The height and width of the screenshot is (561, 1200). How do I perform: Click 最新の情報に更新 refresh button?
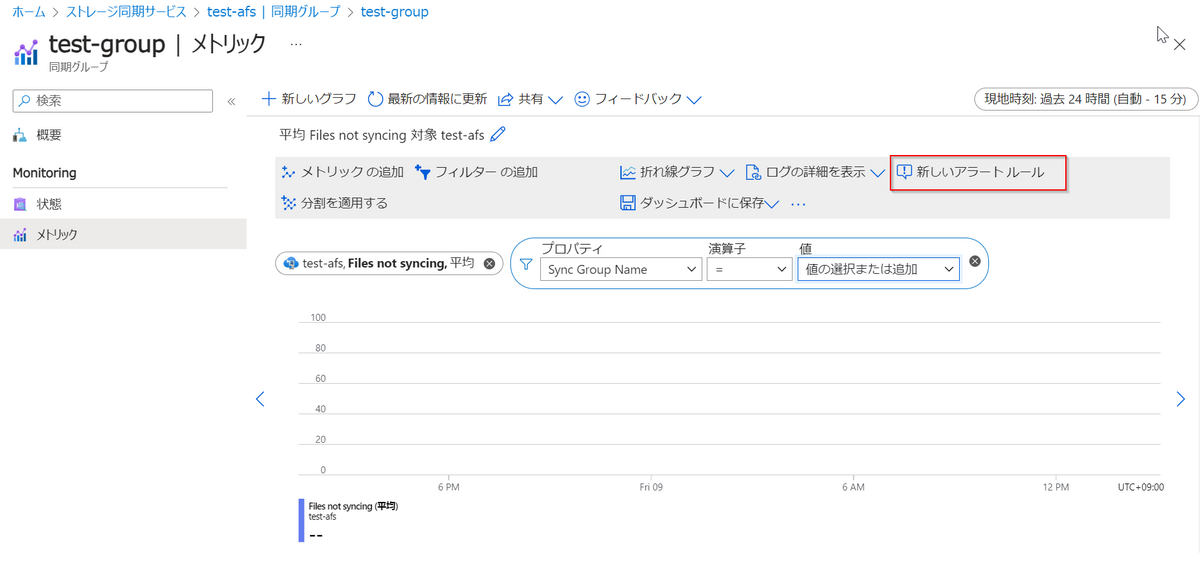[427, 99]
